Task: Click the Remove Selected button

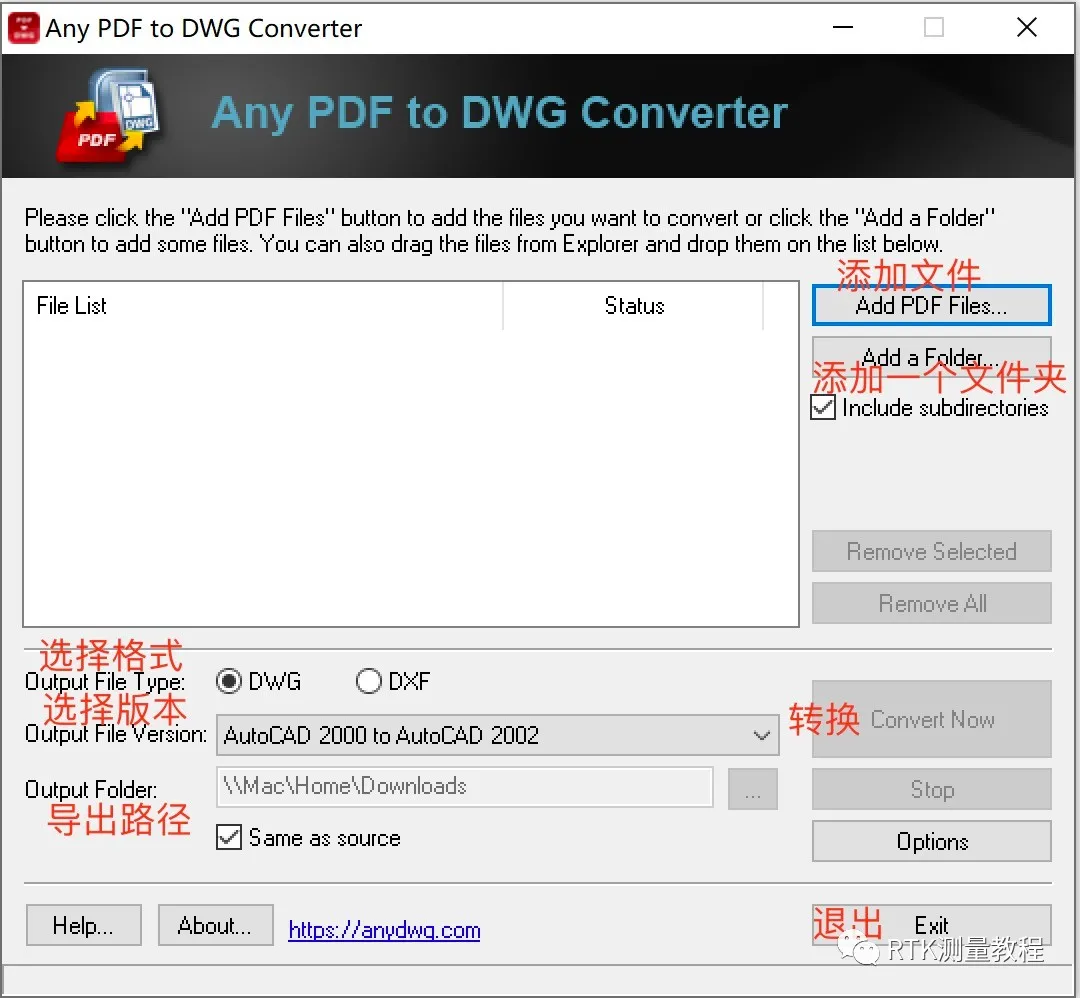Action: (931, 551)
